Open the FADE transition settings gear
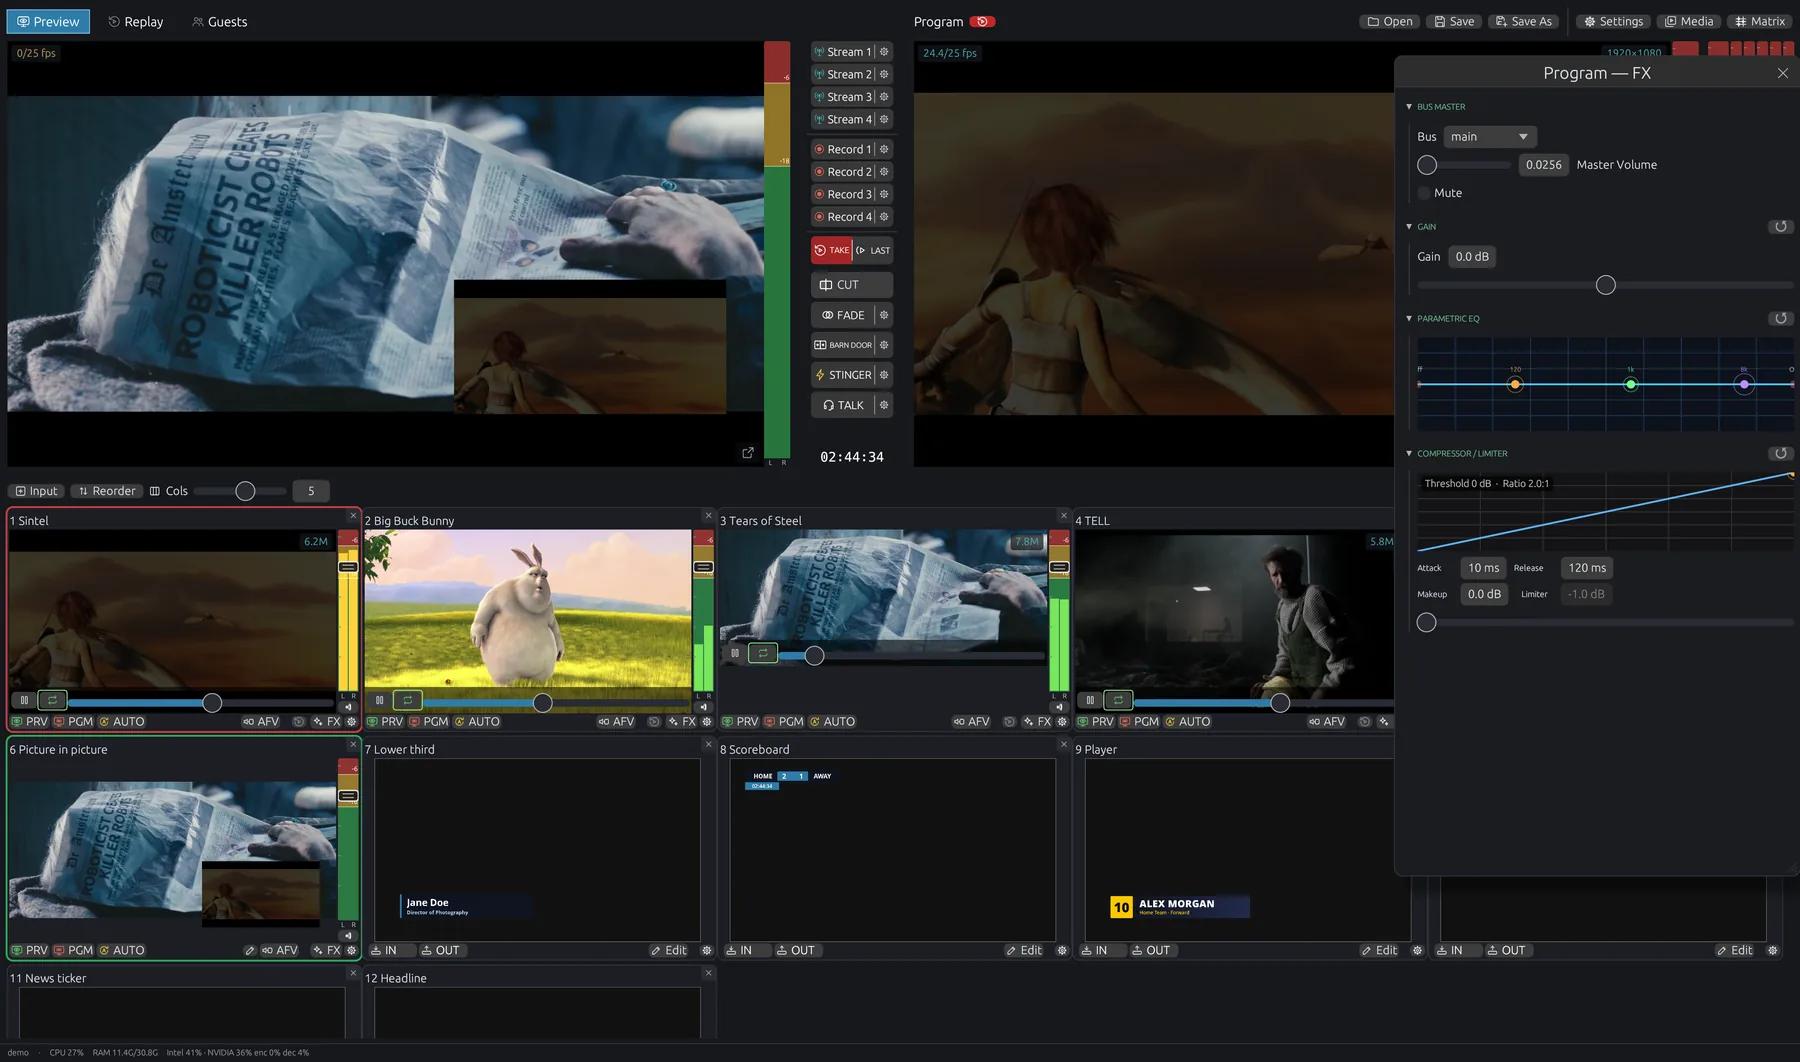 pyautogui.click(x=884, y=315)
